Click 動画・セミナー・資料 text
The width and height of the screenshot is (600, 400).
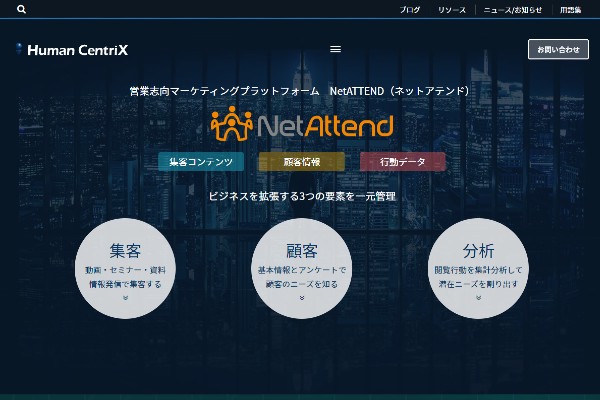coord(126,270)
